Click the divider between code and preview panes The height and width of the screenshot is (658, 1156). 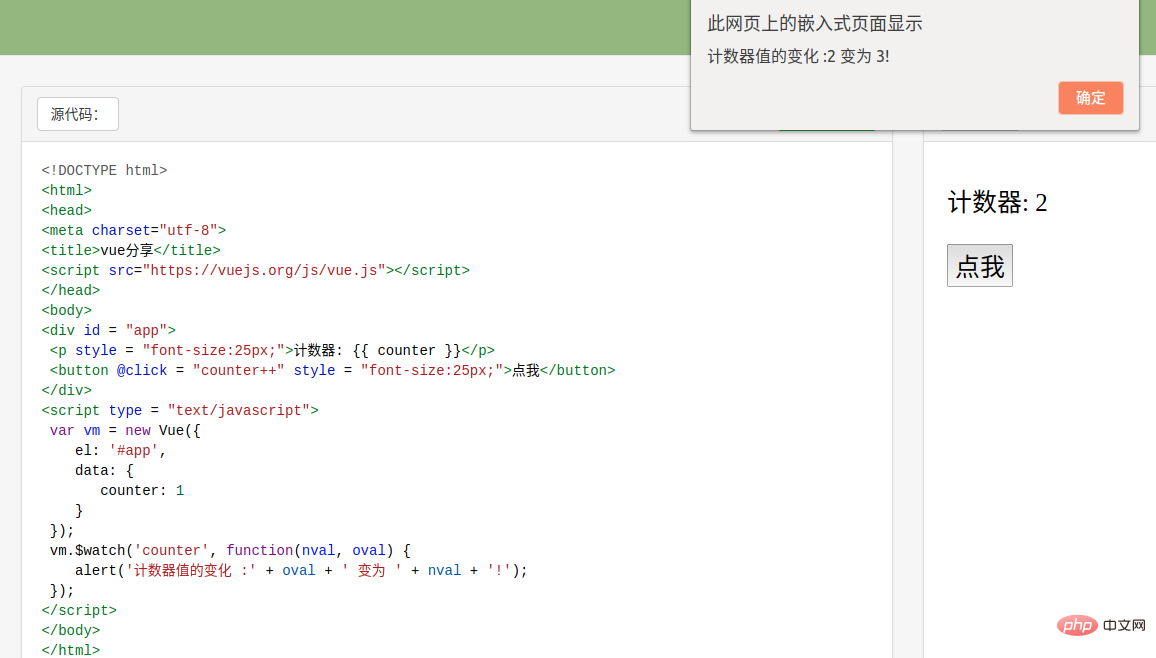point(908,400)
